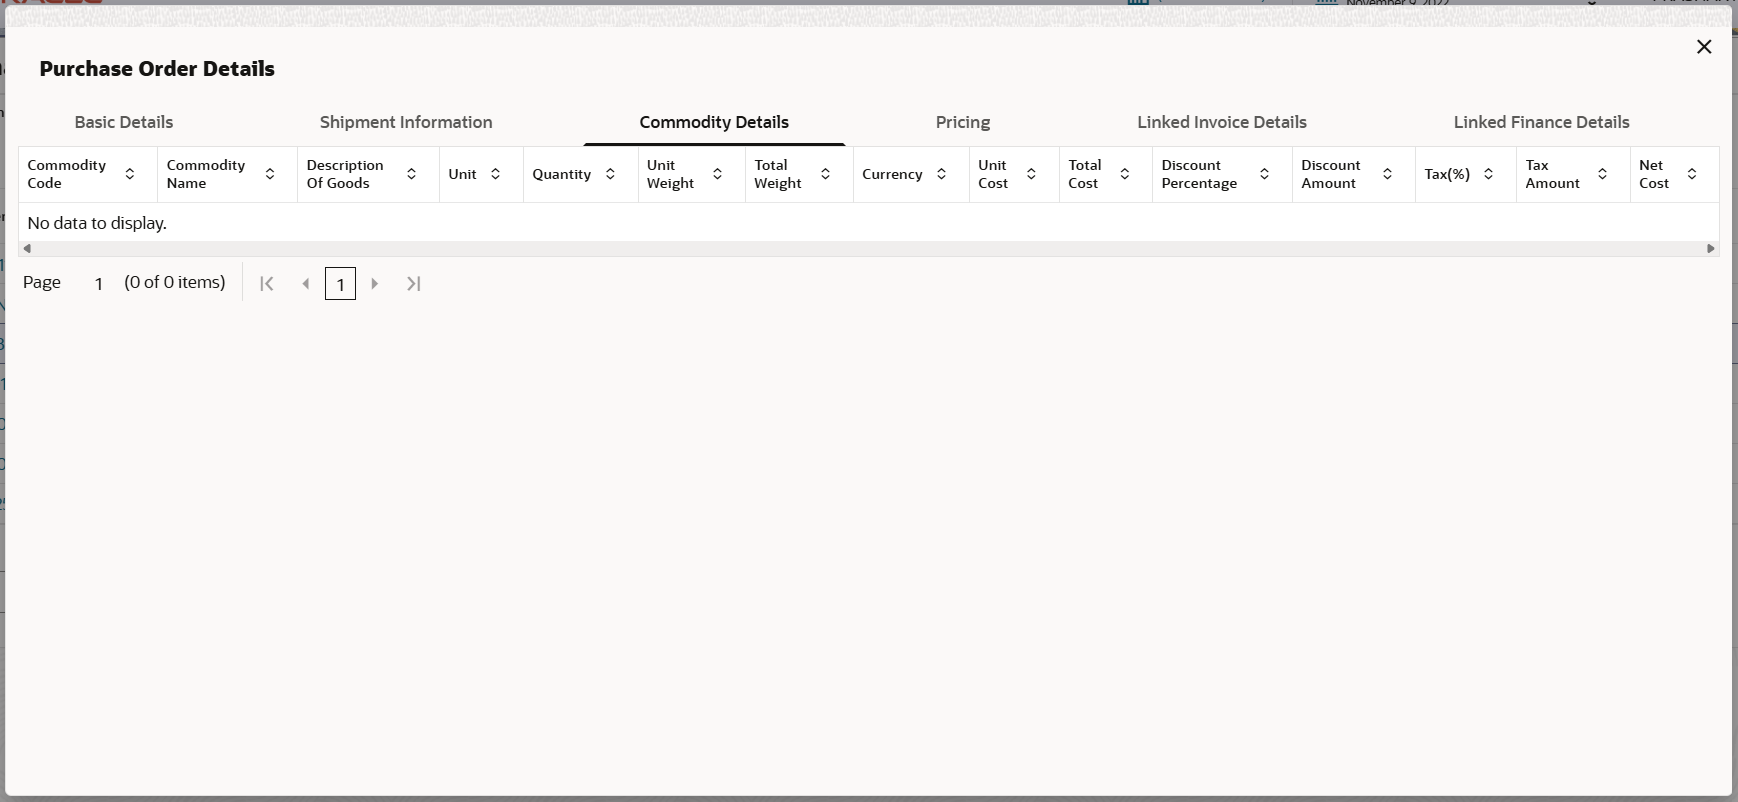1738x802 pixels.
Task: View Linked Invoice Details tab
Action: click(x=1222, y=122)
